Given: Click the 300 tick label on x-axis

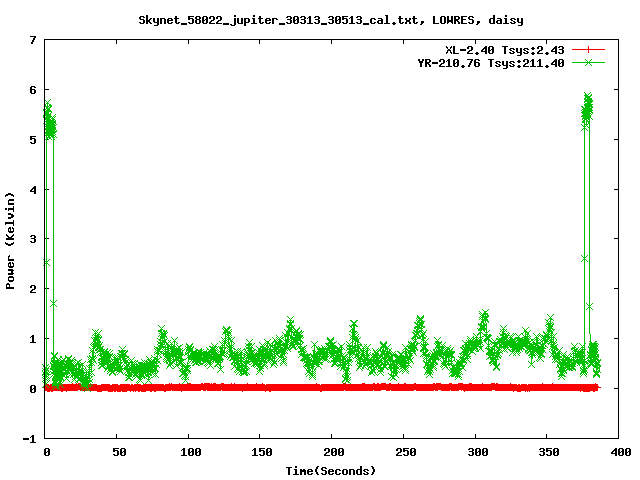Looking at the screenshot, I should coord(475,452).
